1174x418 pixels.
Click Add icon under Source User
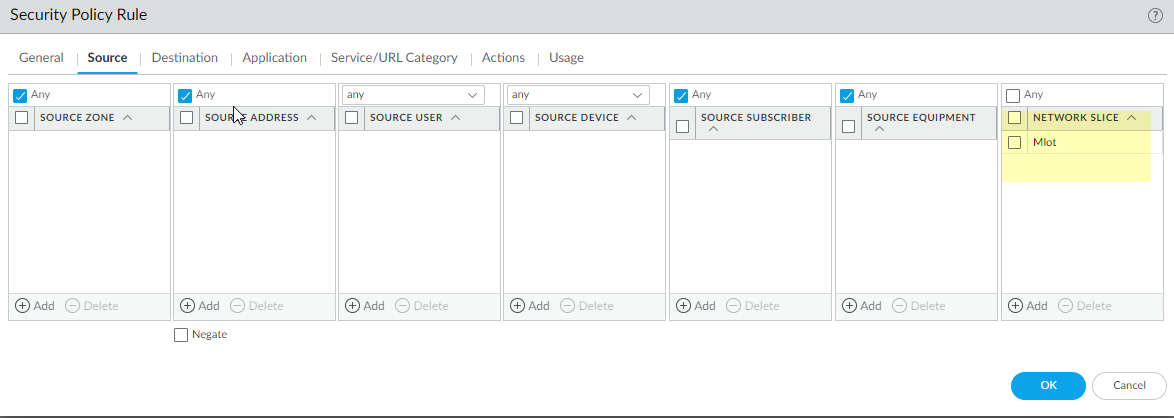pyautogui.click(x=352, y=306)
